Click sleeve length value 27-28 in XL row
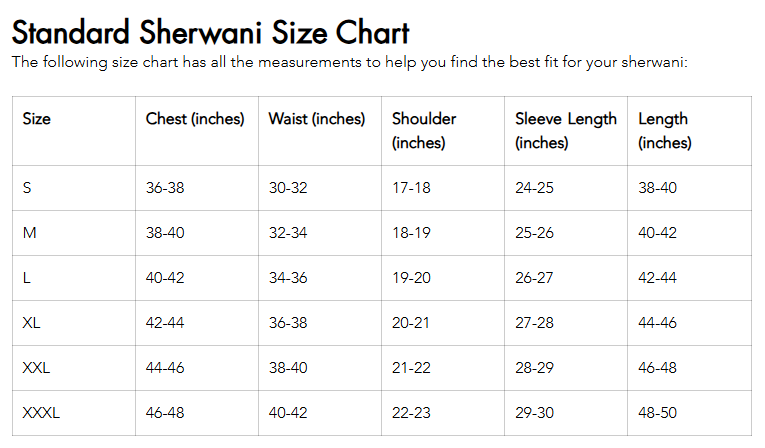The image size is (765, 448). pyautogui.click(x=534, y=323)
